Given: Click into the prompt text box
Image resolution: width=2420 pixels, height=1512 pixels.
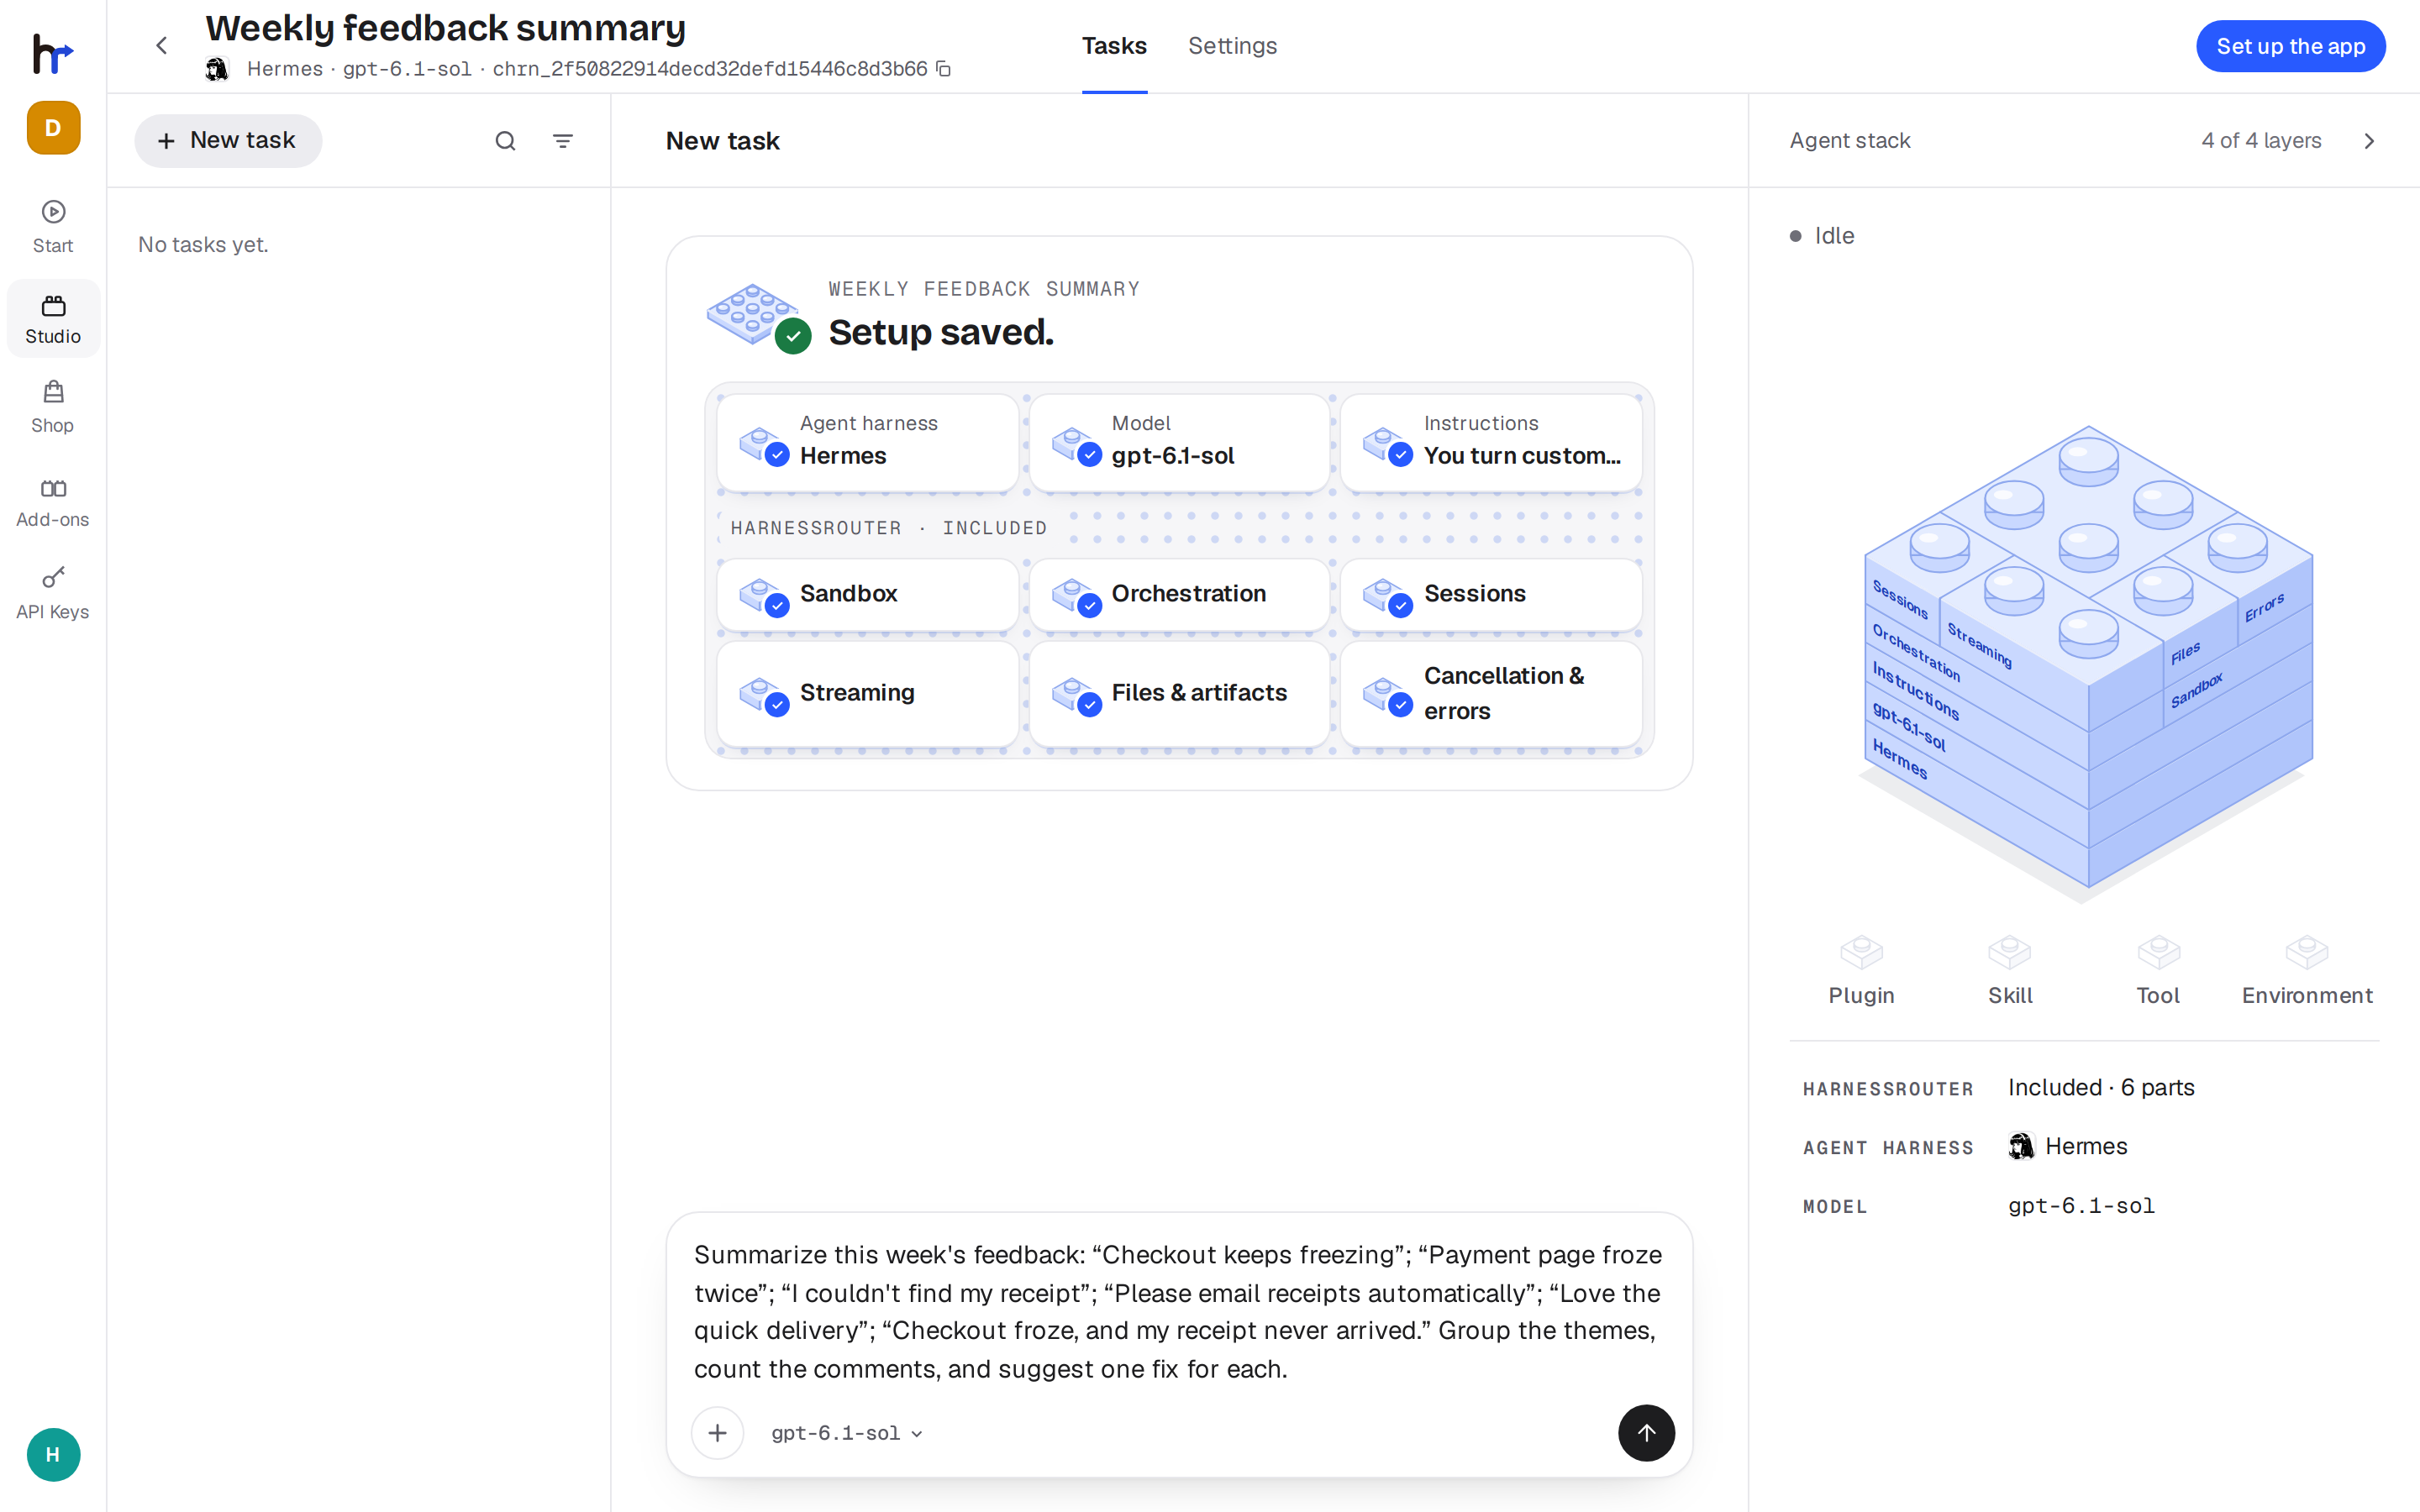Looking at the screenshot, I should tap(1178, 1311).
